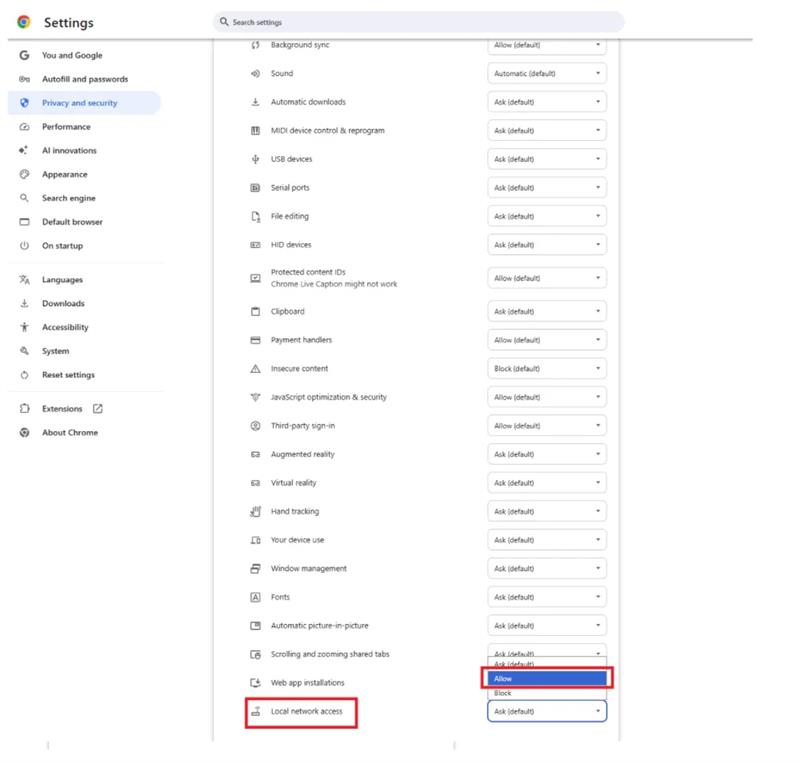Click the clipboard icon beside Clipboard
This screenshot has height=763, width=800.
[x=255, y=311]
